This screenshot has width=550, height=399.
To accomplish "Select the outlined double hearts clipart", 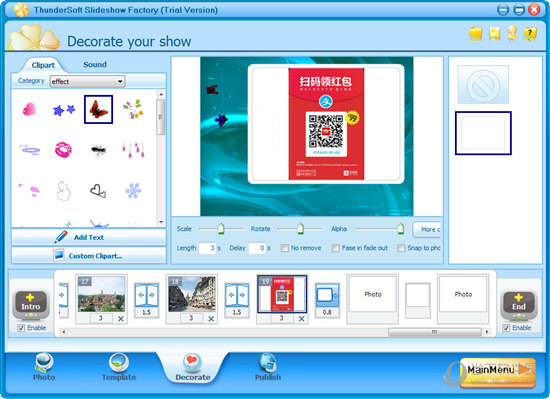I will coord(98,191).
